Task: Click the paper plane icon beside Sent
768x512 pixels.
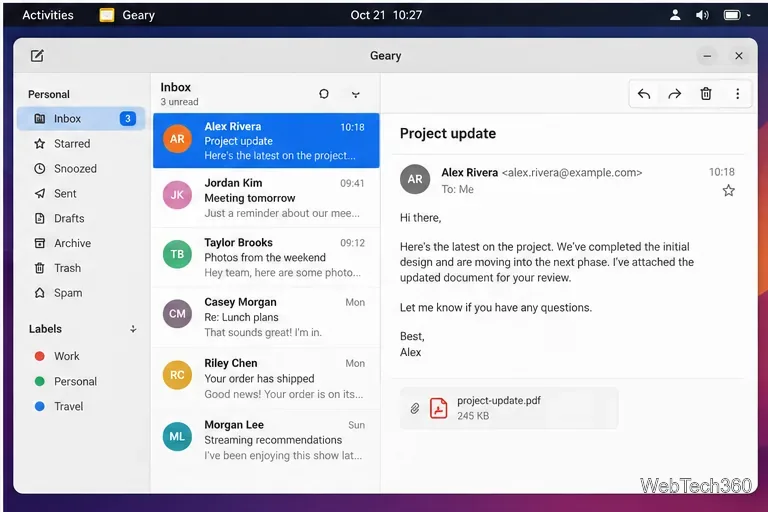Action: pyautogui.click(x=40, y=194)
